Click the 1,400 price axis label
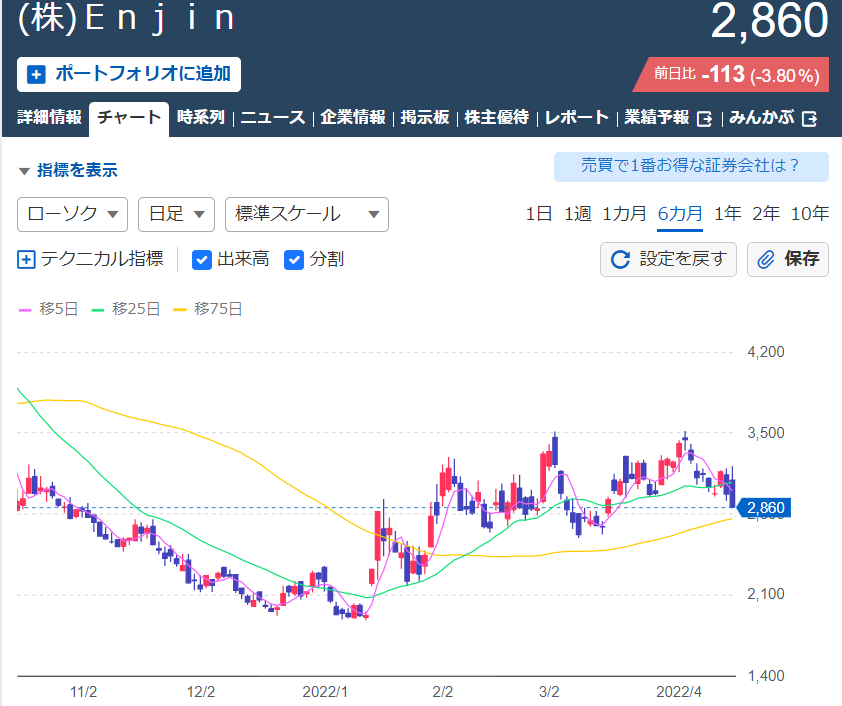This screenshot has height=706, width=842. tap(766, 676)
